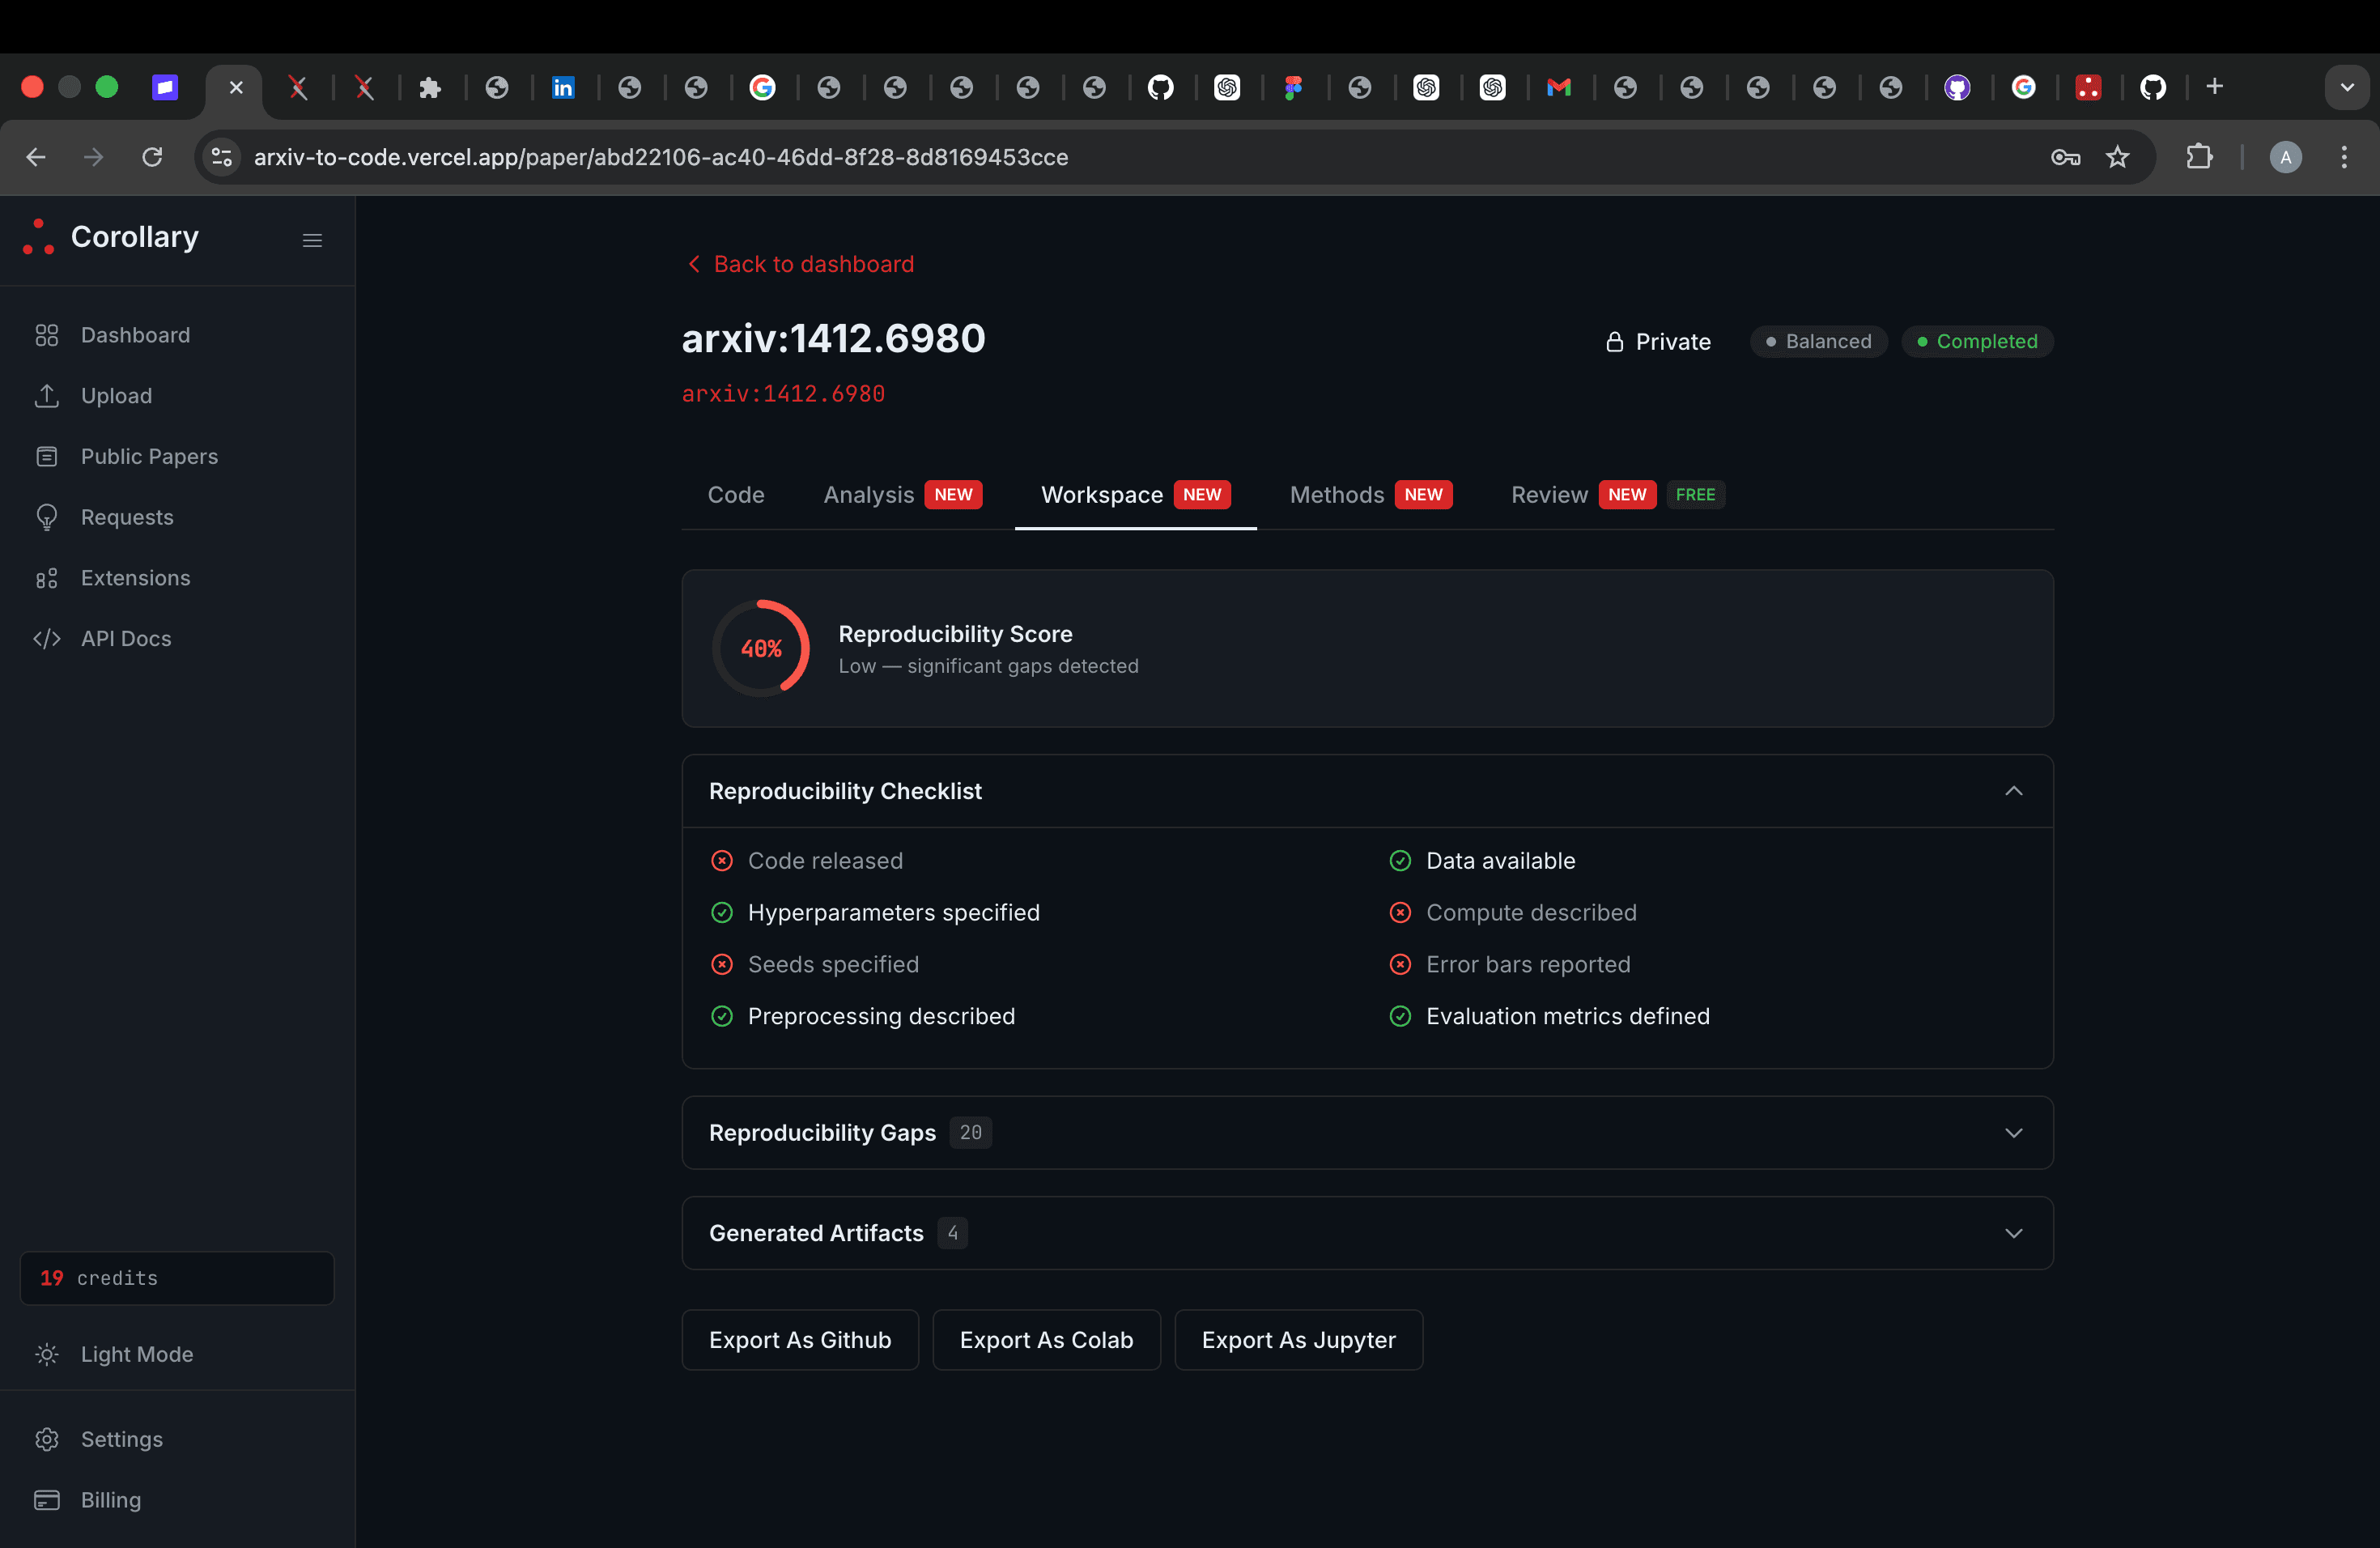Expand the Reproducibility Gaps section
The height and width of the screenshot is (1548, 2380).
point(1367,1133)
